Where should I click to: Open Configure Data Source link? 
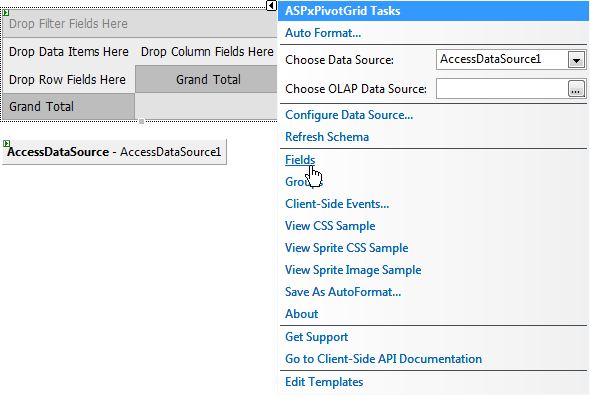[349, 115]
